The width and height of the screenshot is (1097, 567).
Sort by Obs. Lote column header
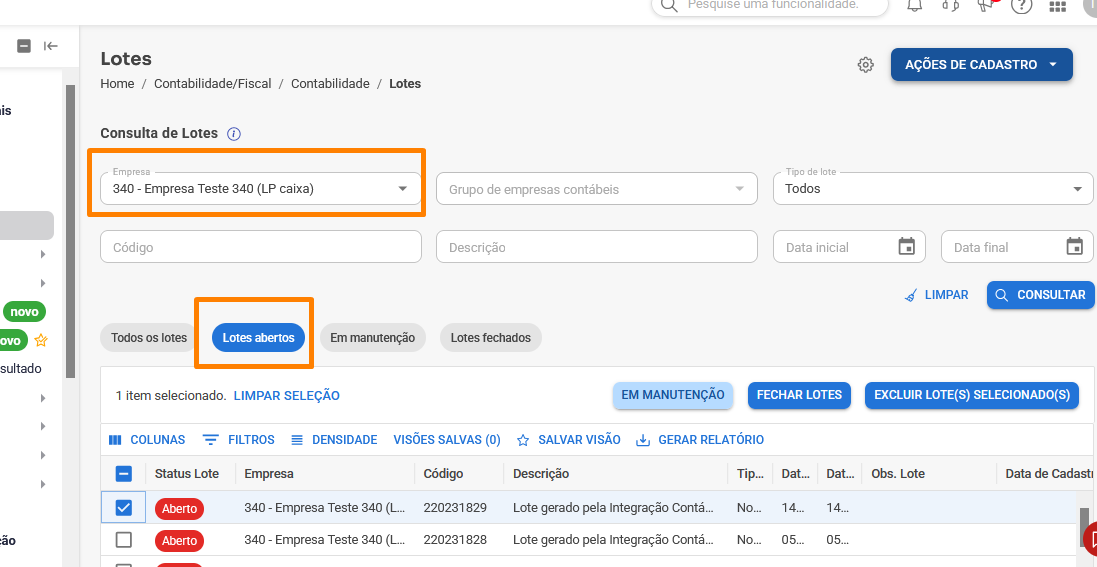pyautogui.click(x=898, y=474)
